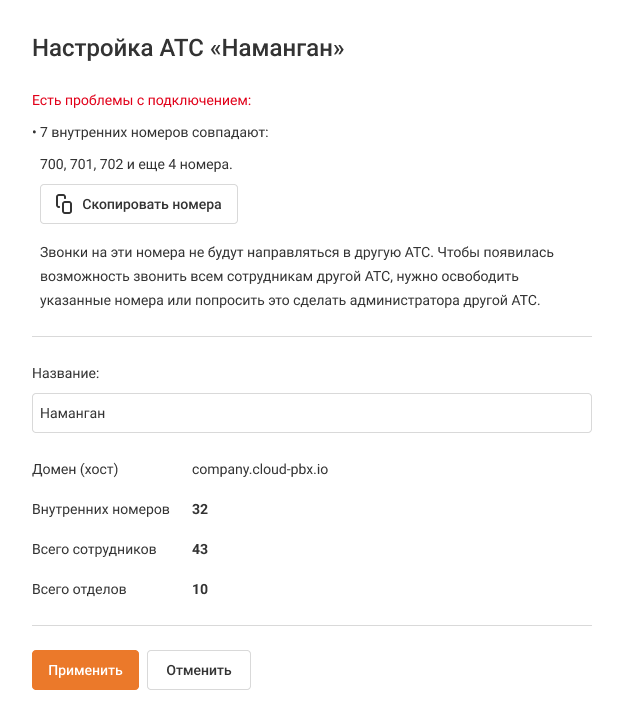Click the copy icon in the copy numbers button
This screenshot has height=722, width=624.
point(64,204)
